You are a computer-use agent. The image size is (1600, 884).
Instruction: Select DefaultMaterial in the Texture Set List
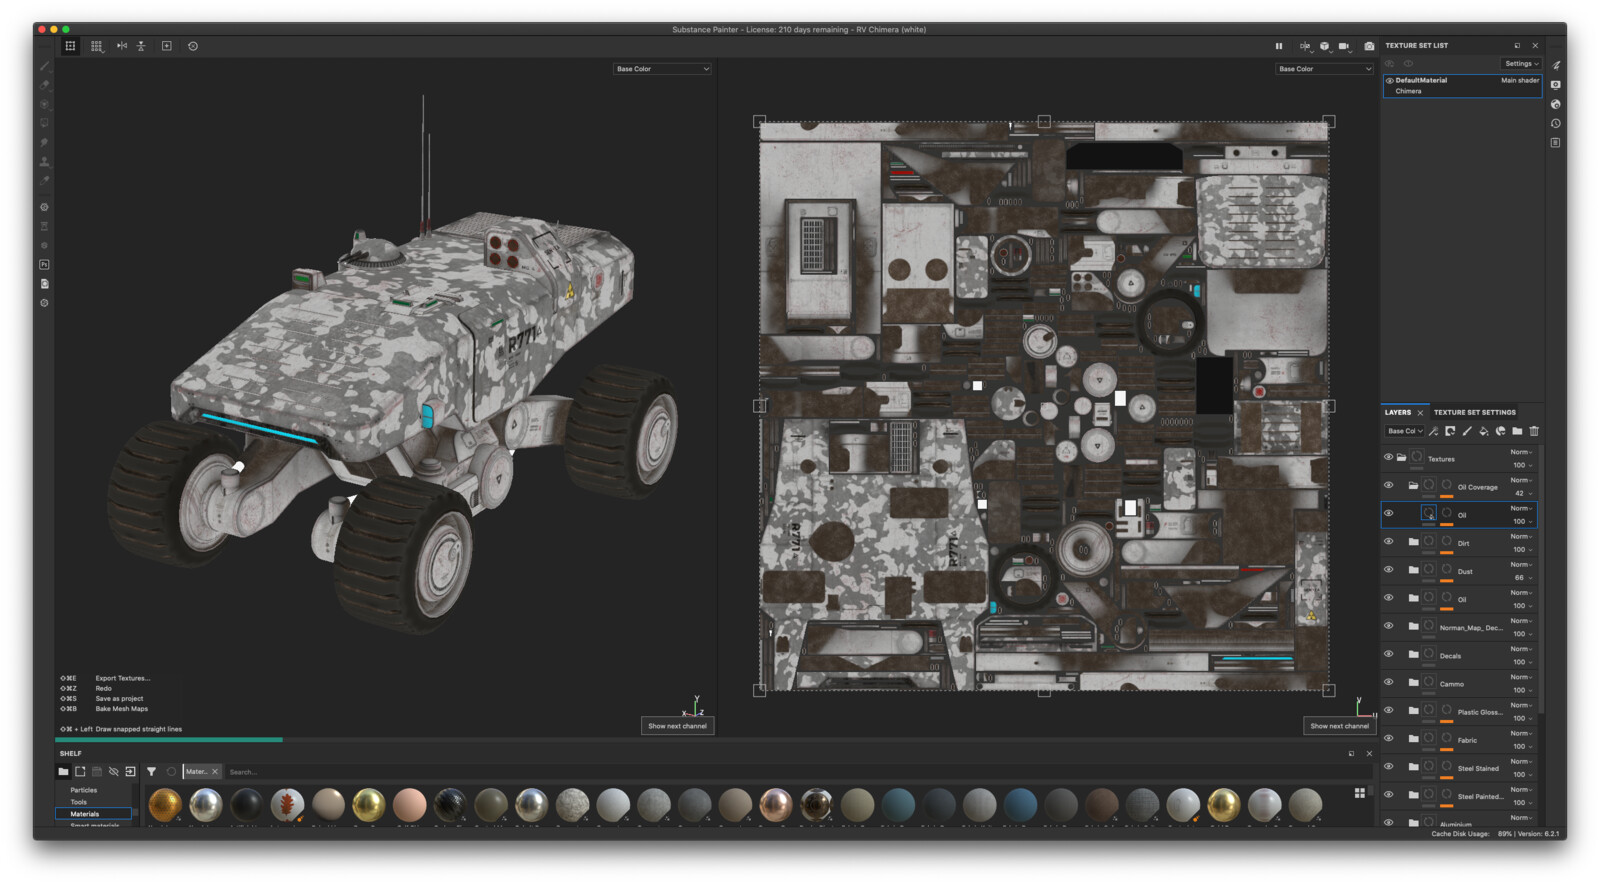(1462, 86)
